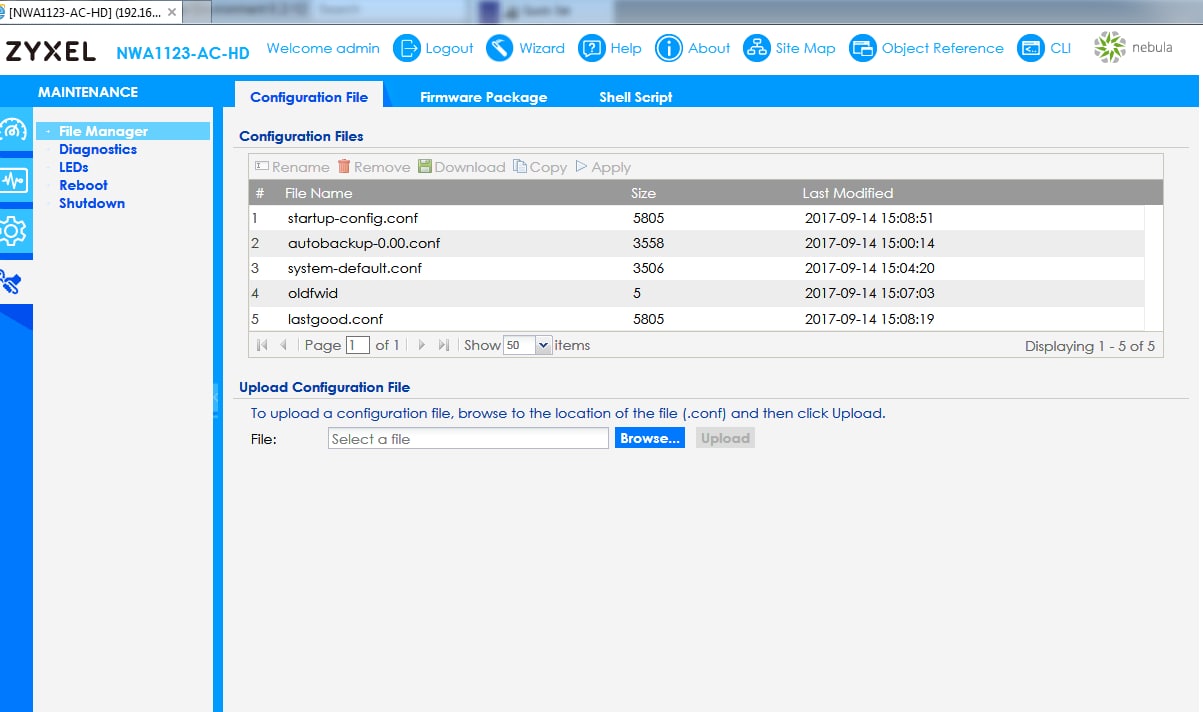
Task: Click the Site Map link text
Action: [x=805, y=48]
